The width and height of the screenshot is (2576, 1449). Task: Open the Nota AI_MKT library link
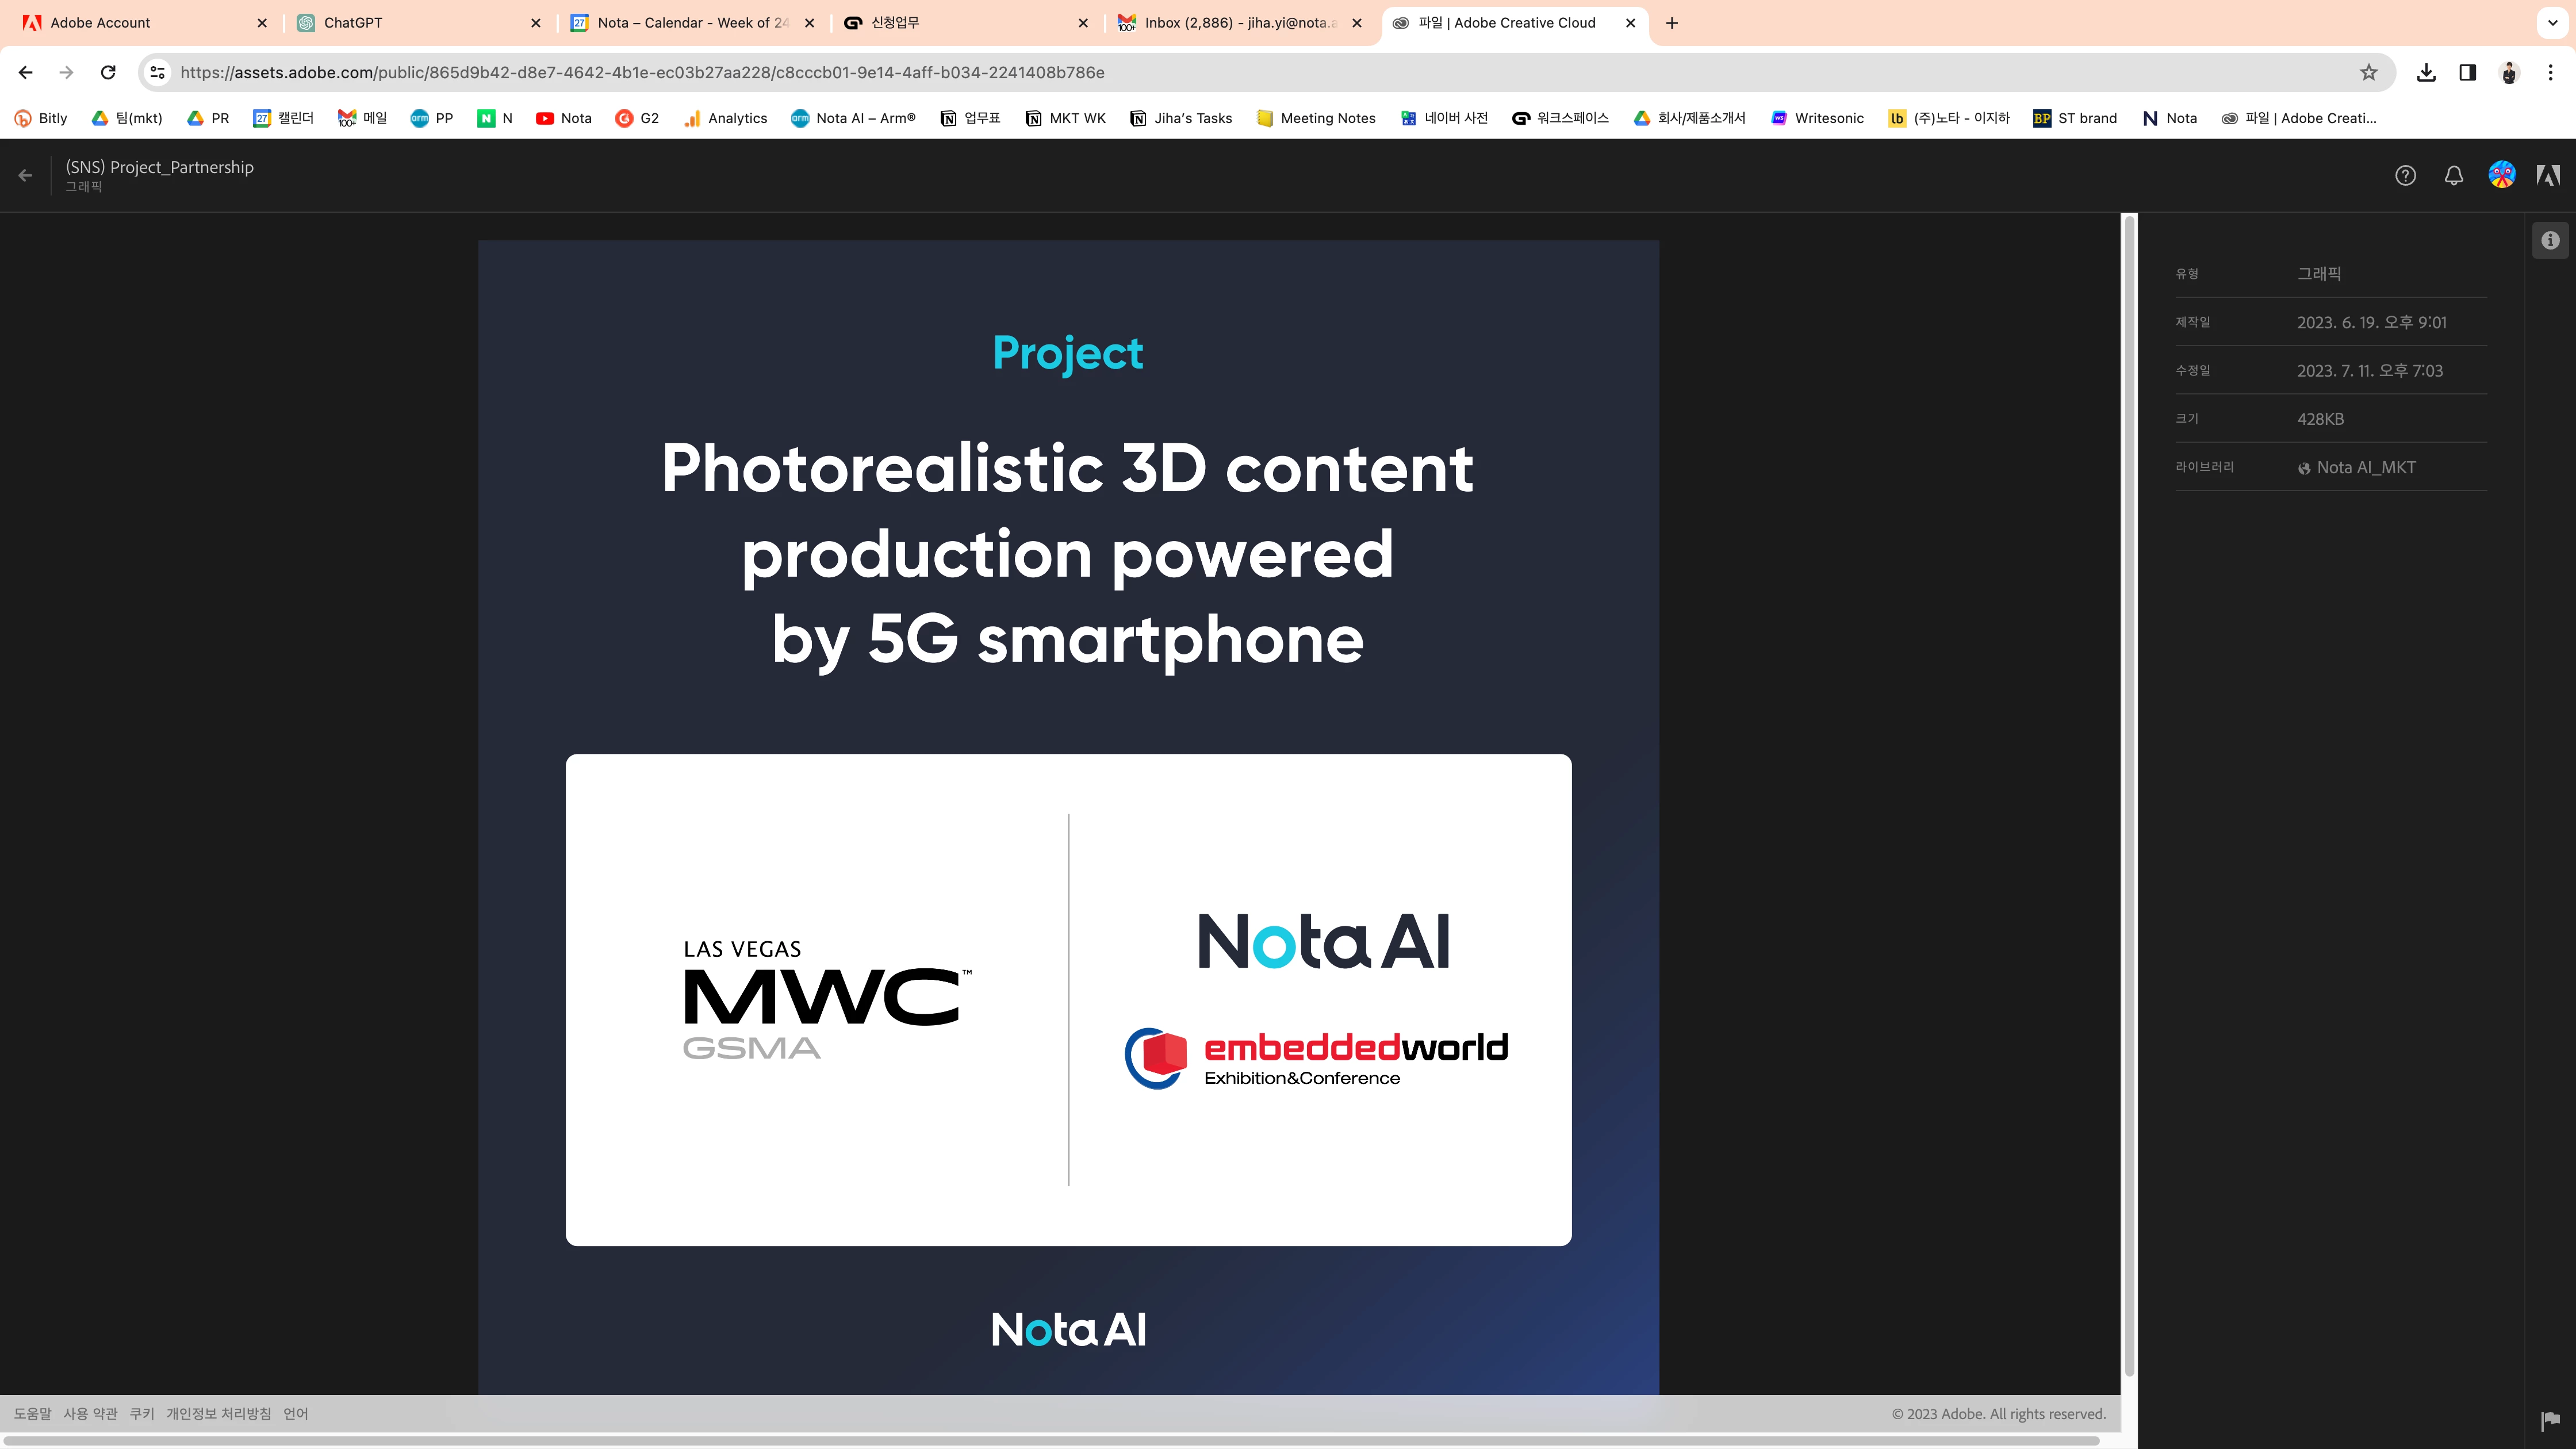[2365, 468]
